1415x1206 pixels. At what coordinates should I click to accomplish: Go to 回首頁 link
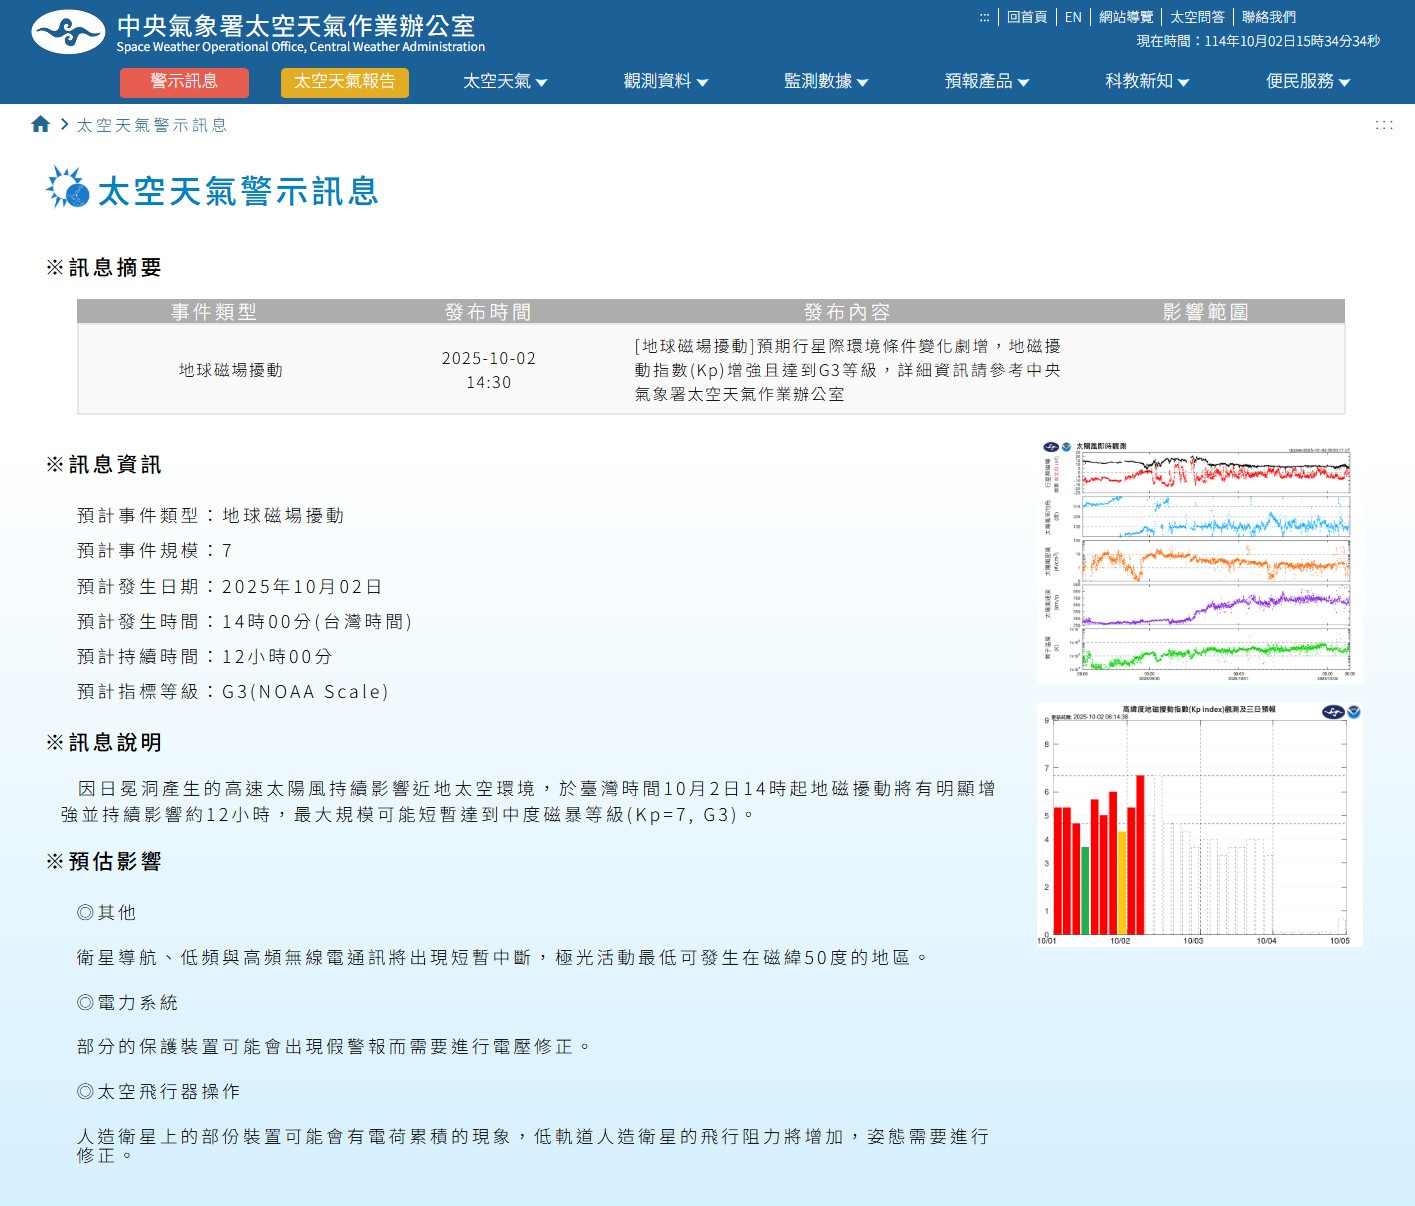[x=1026, y=17]
